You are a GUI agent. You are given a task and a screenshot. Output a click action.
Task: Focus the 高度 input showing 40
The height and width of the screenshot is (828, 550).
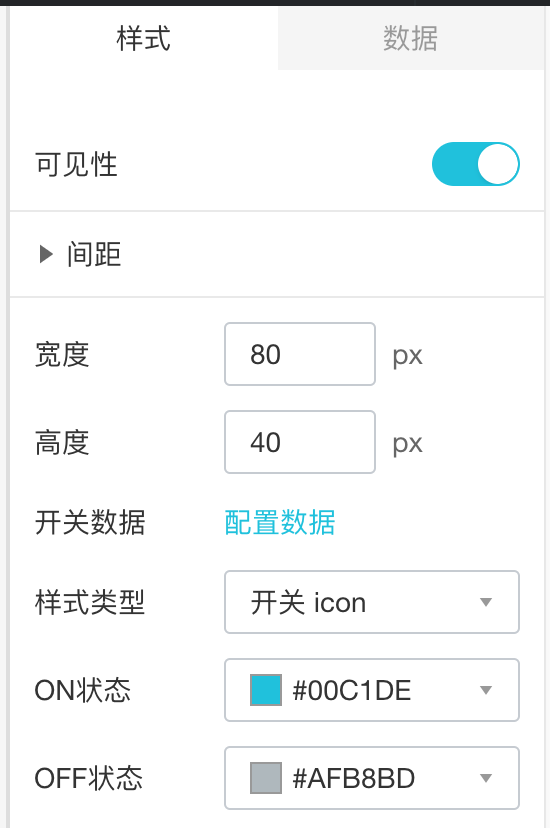(300, 442)
